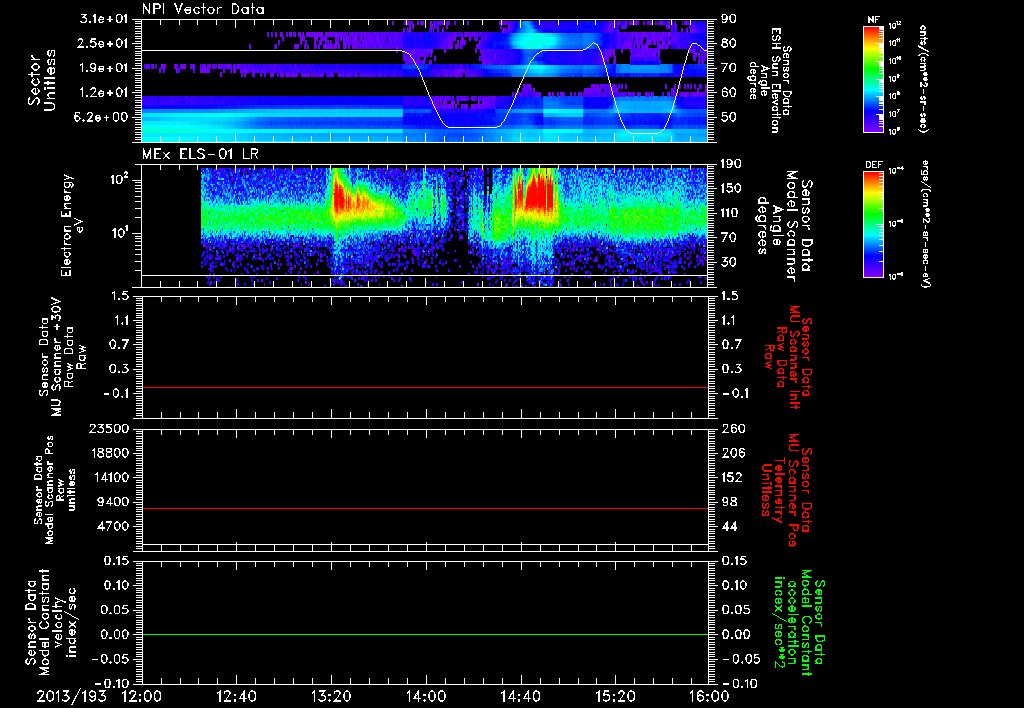1024x708 pixels.
Task: Click the ESH Sun Elevation Angle axis label
Action: tap(770, 80)
